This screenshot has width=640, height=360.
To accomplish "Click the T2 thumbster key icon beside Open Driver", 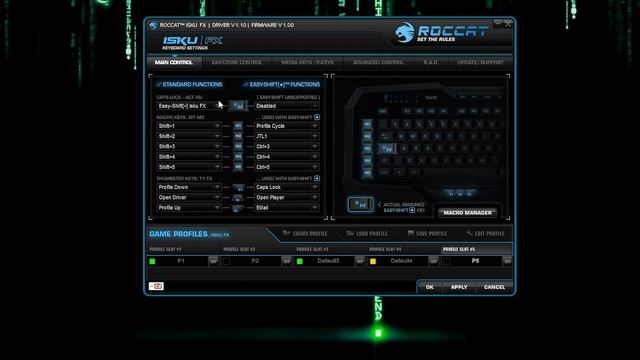I will click(x=238, y=198).
